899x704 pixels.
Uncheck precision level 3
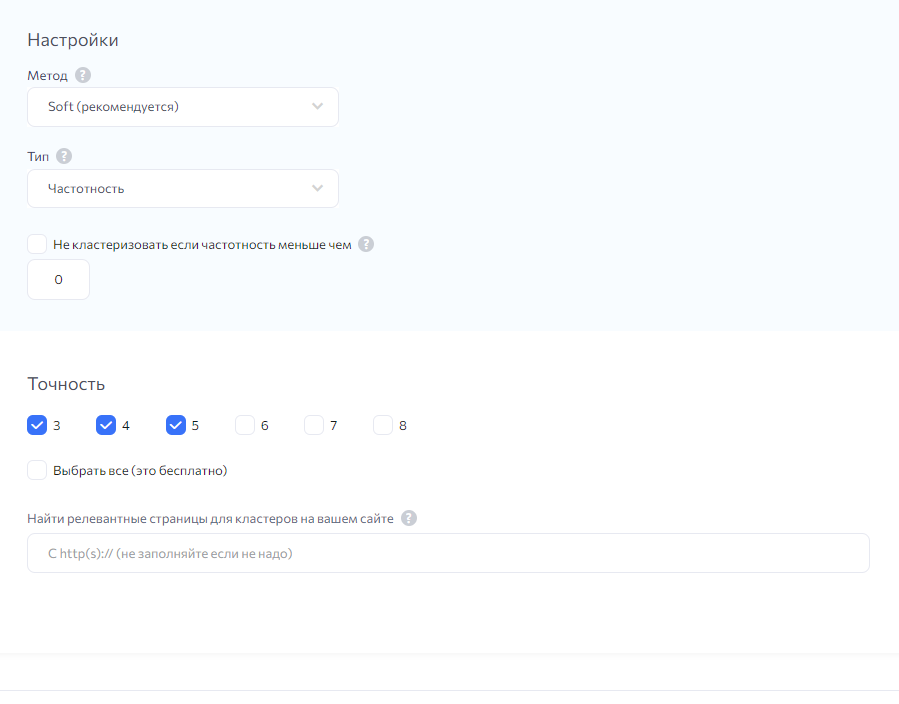click(x=37, y=425)
